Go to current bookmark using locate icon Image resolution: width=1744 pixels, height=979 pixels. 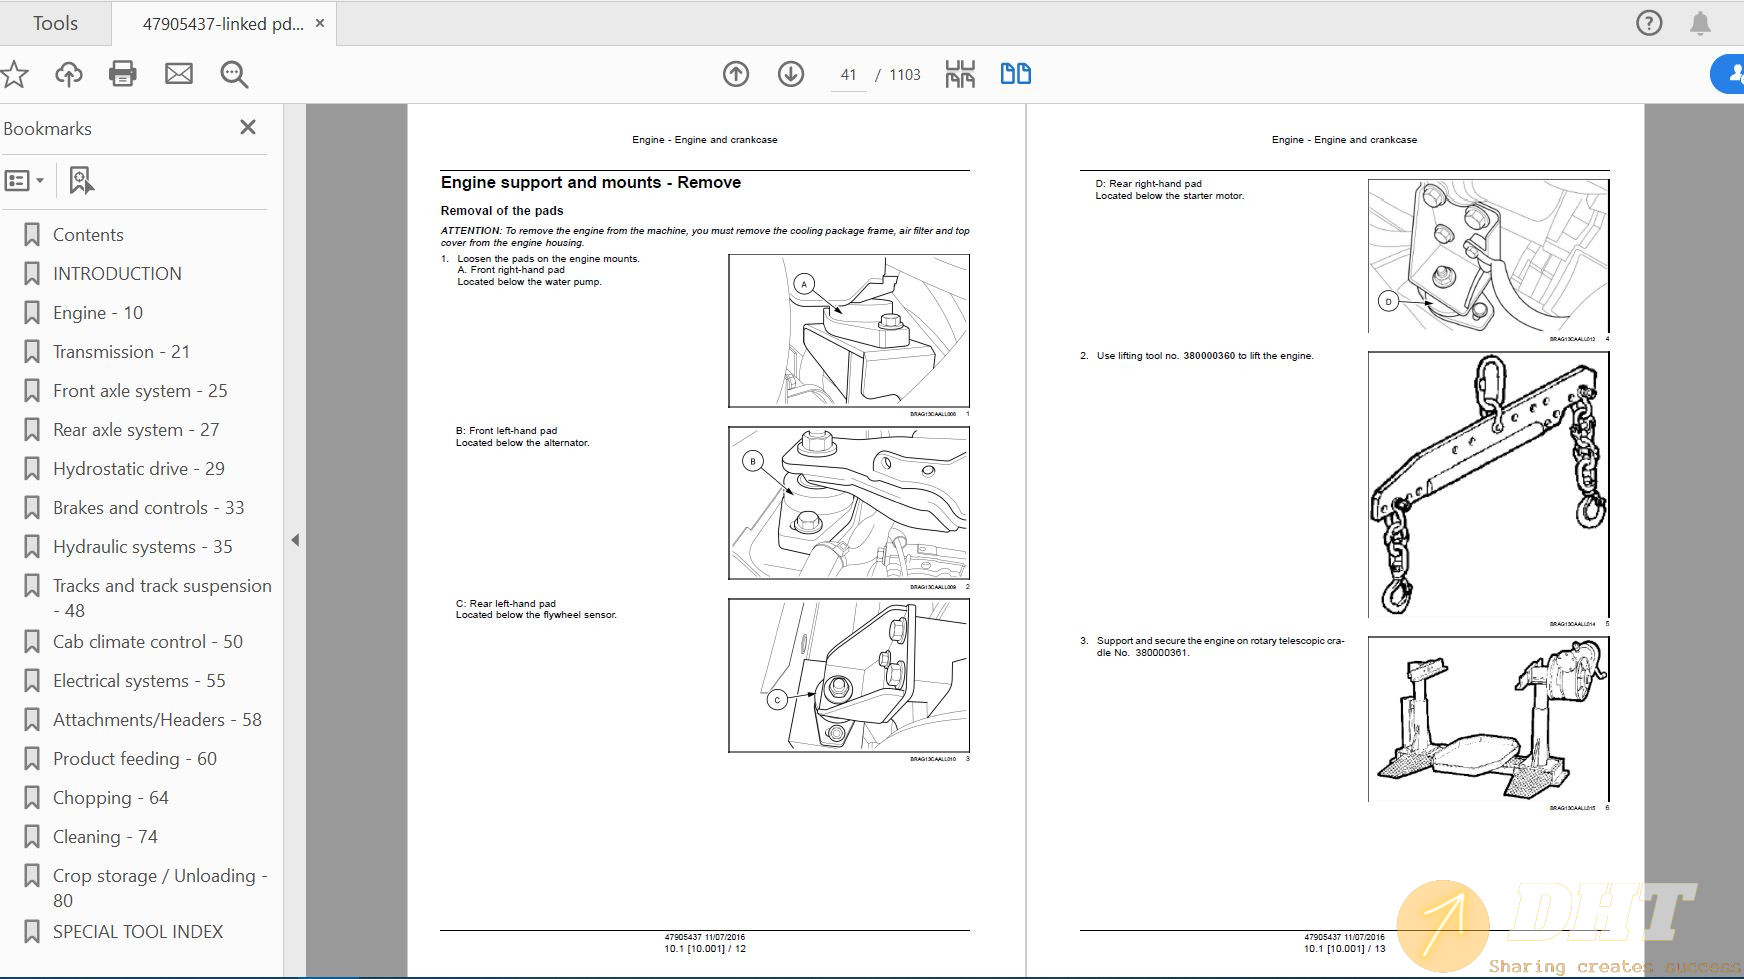click(x=80, y=180)
